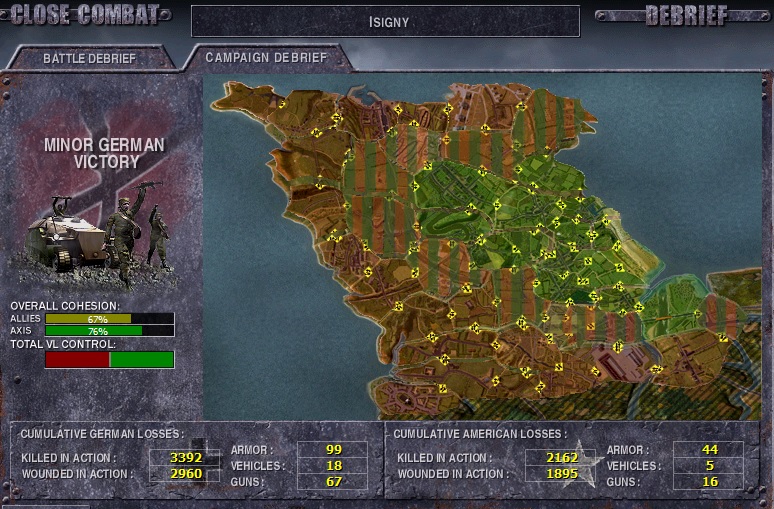
Task: Select American wounded in action value 1895
Action: pyautogui.click(x=562, y=474)
